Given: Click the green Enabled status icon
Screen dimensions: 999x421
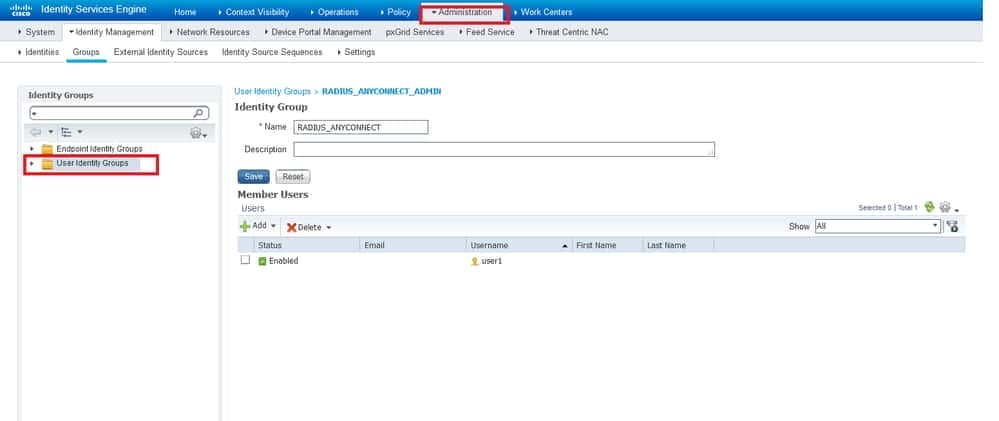Looking at the screenshot, I should tap(262, 261).
